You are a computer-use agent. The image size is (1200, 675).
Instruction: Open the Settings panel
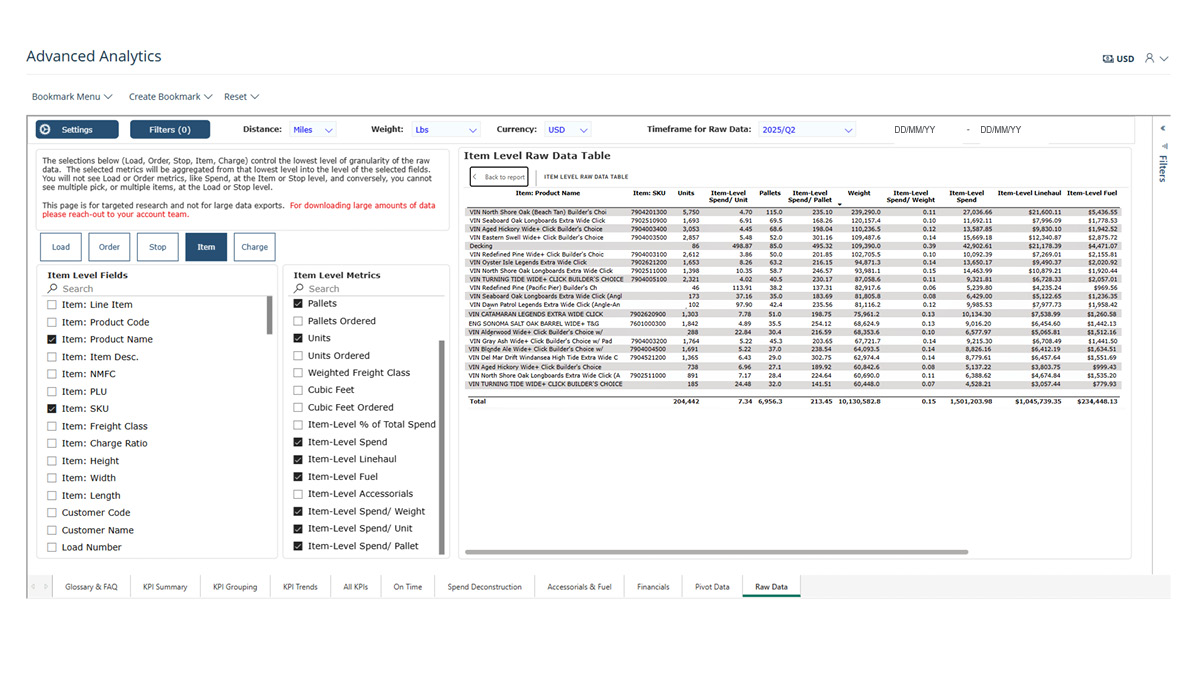coord(76,128)
